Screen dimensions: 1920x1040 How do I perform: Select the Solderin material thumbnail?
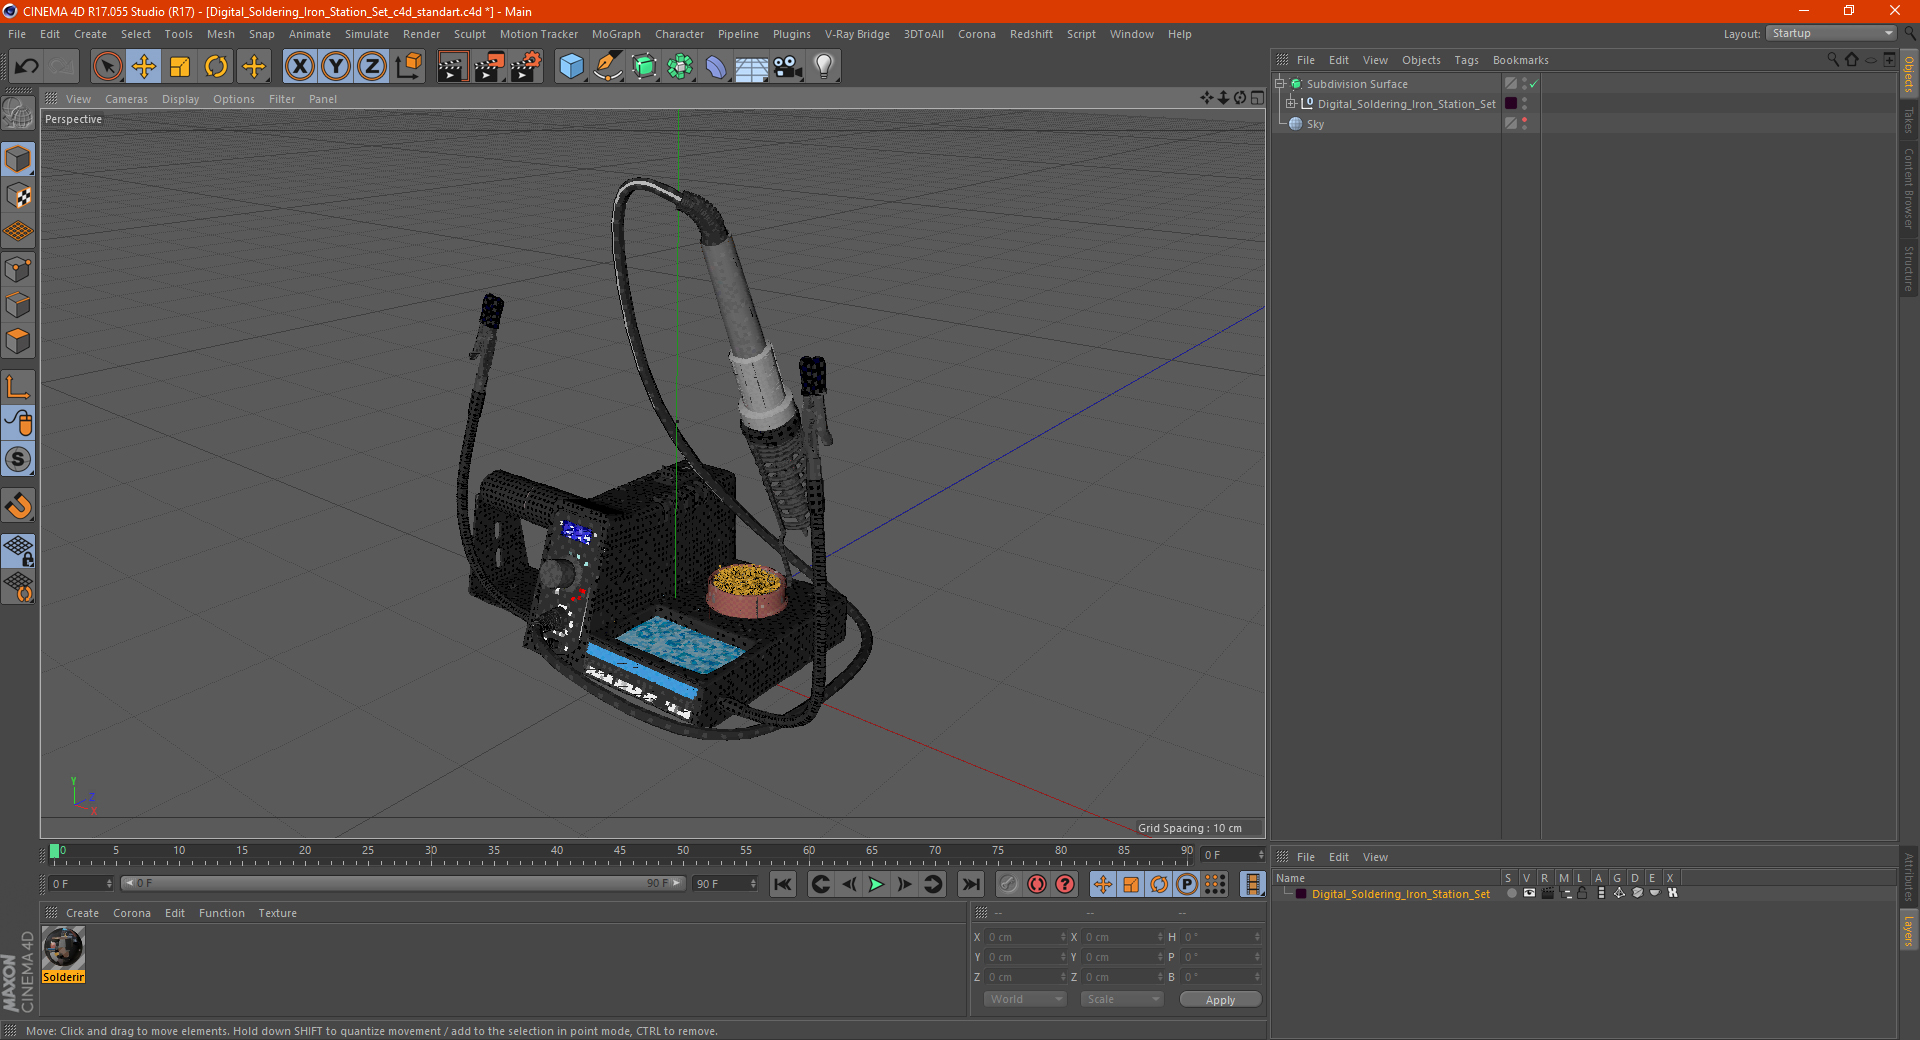pos(63,956)
